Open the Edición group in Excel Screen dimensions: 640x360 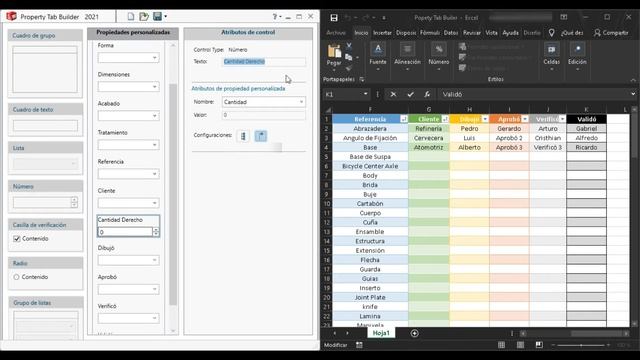point(578,57)
